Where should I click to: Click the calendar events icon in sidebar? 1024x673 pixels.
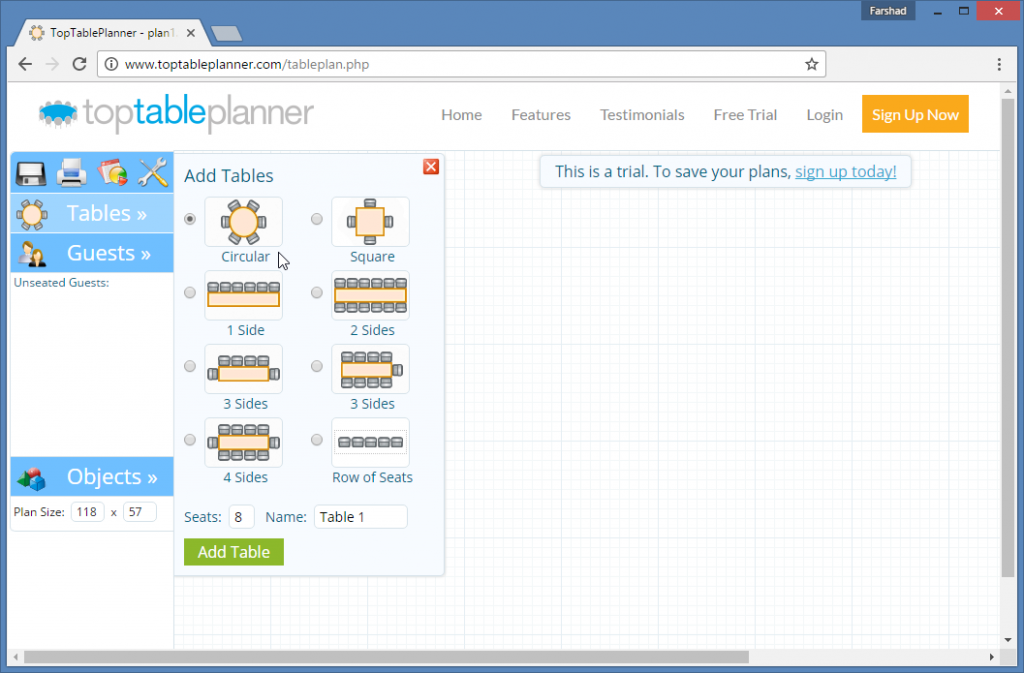[112, 173]
